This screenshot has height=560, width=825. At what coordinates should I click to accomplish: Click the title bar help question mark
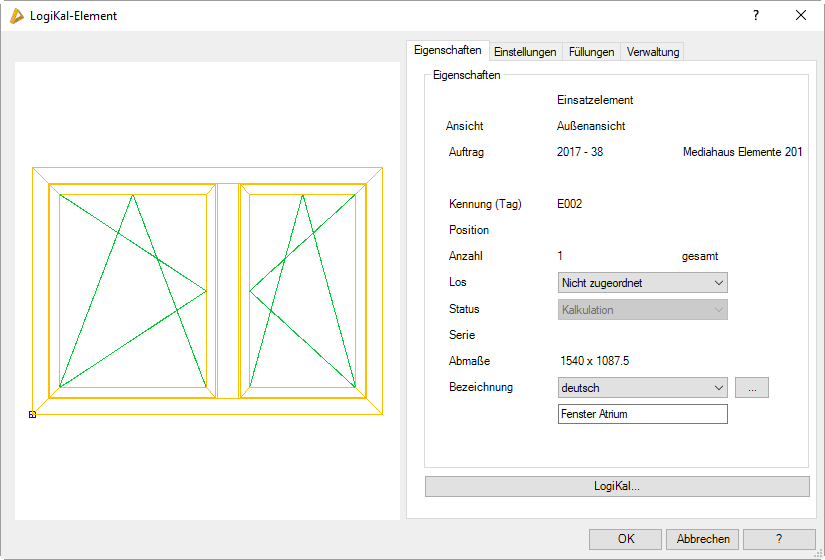(755, 15)
